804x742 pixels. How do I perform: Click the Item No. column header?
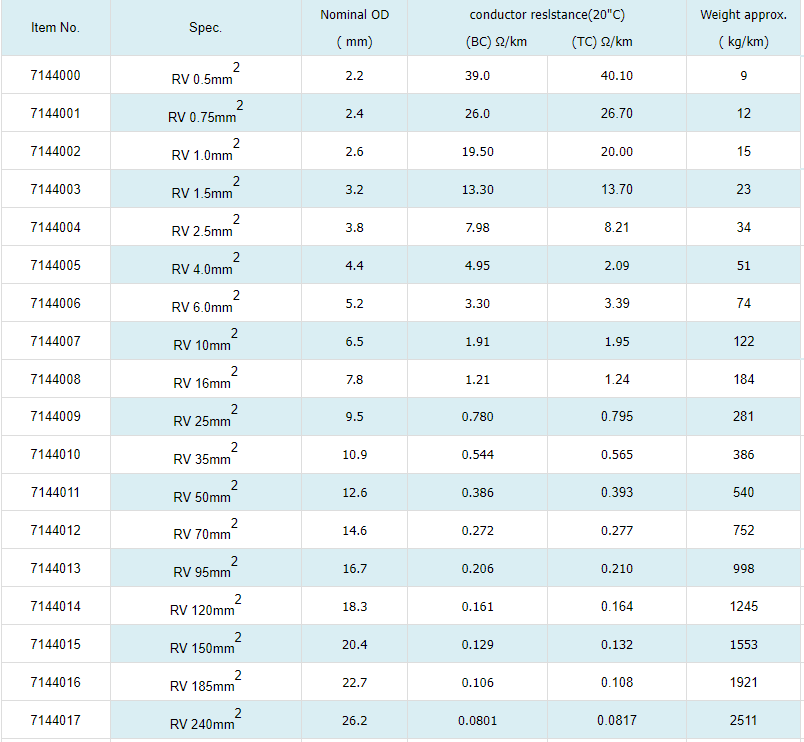coord(55,28)
